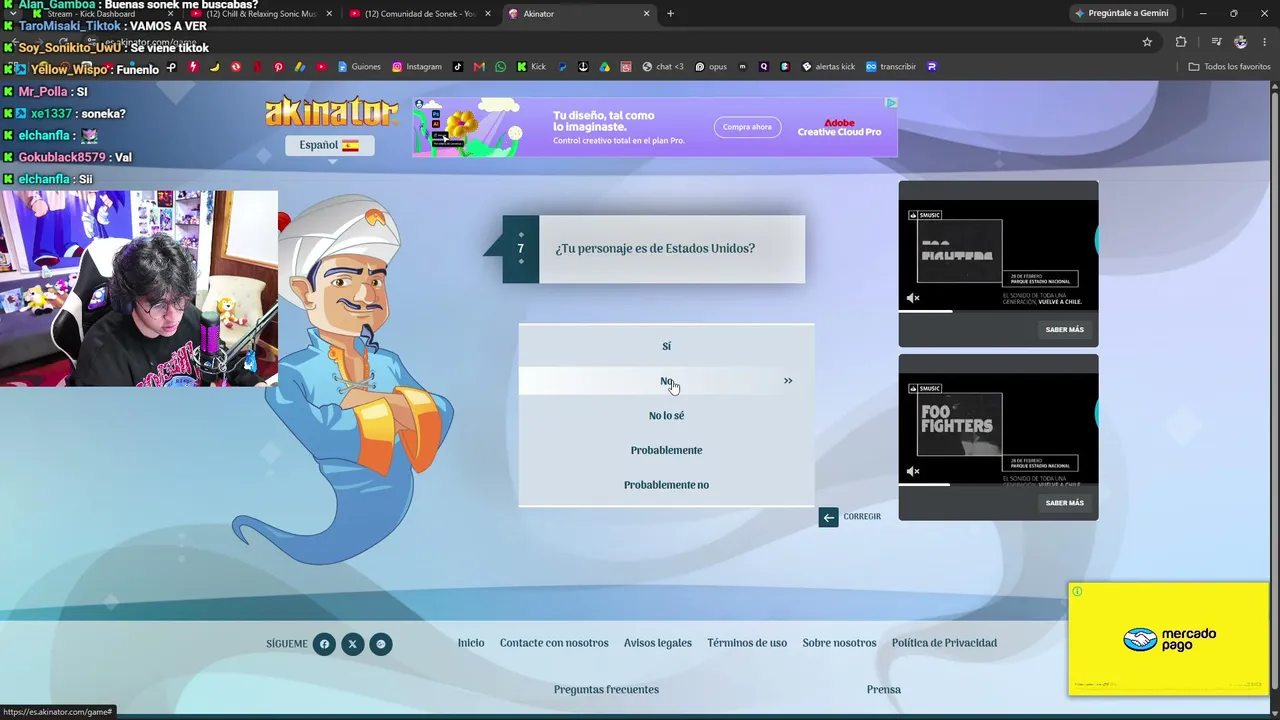1280x720 pixels.
Task: Open the YouTube bookmark icon
Action: click(x=321, y=67)
